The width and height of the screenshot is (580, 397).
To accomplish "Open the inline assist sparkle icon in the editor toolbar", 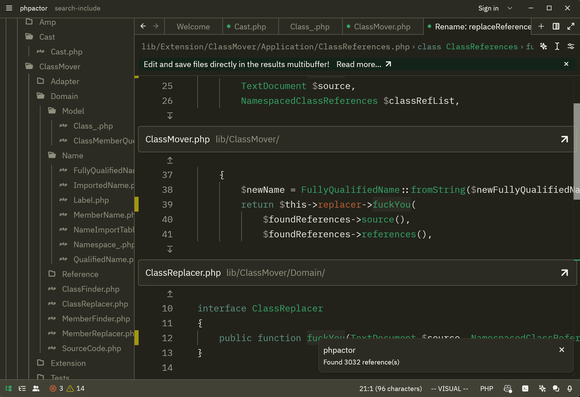I will pos(543,46).
